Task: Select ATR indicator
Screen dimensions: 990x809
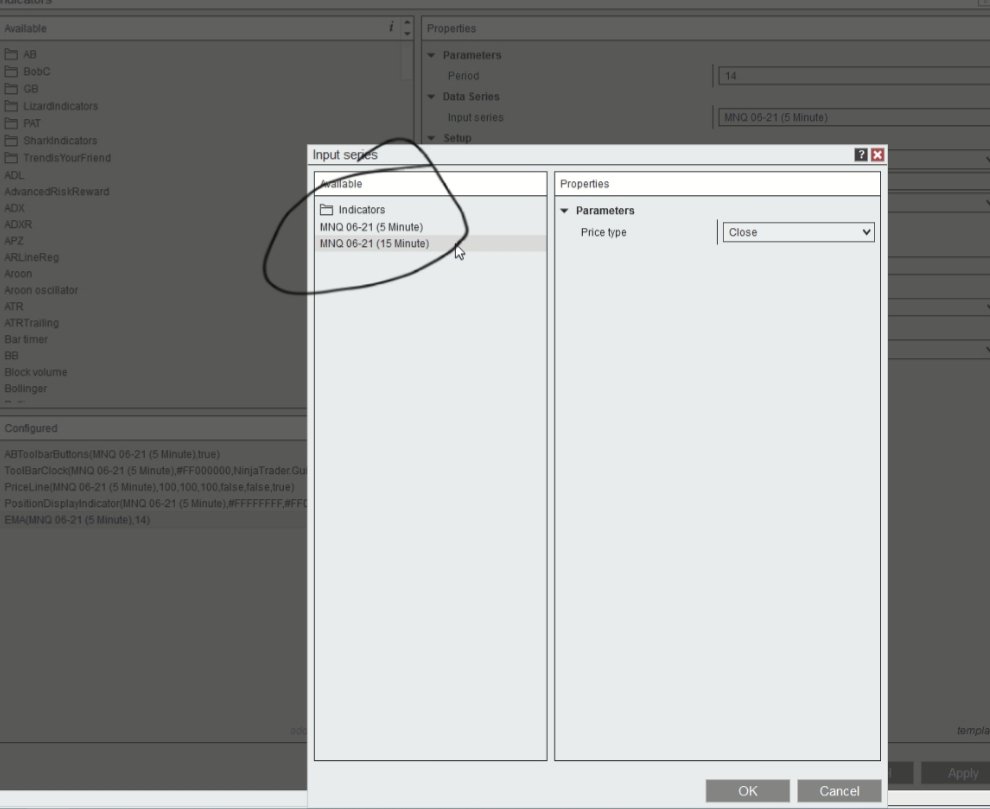Action: tap(14, 306)
